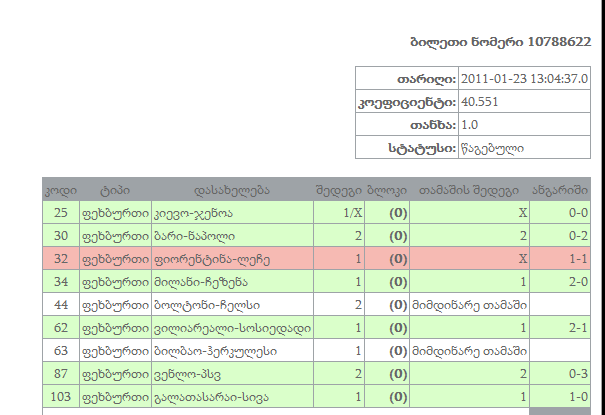This screenshot has height=415, width=605.
Task: Click the 'დასახელება' column header
Action: [x=232, y=190]
